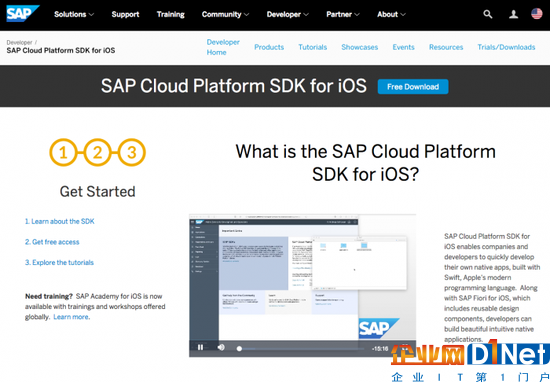The width and height of the screenshot is (550, 382).
Task: Open the Showcases tab
Action: pyautogui.click(x=360, y=47)
